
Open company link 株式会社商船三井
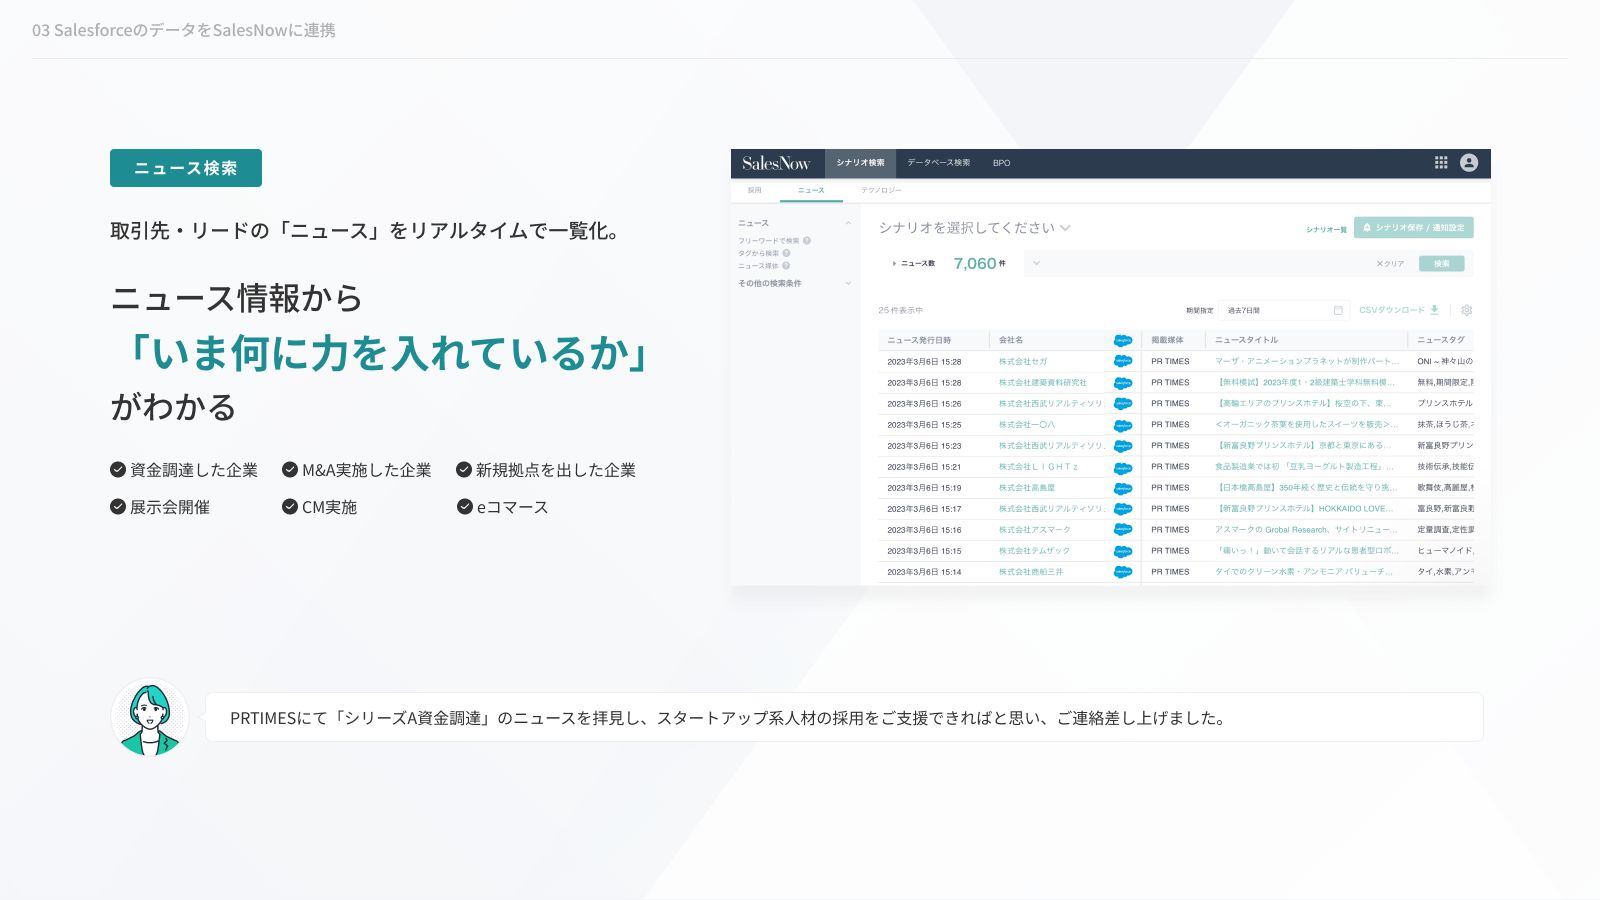[x=1031, y=572]
